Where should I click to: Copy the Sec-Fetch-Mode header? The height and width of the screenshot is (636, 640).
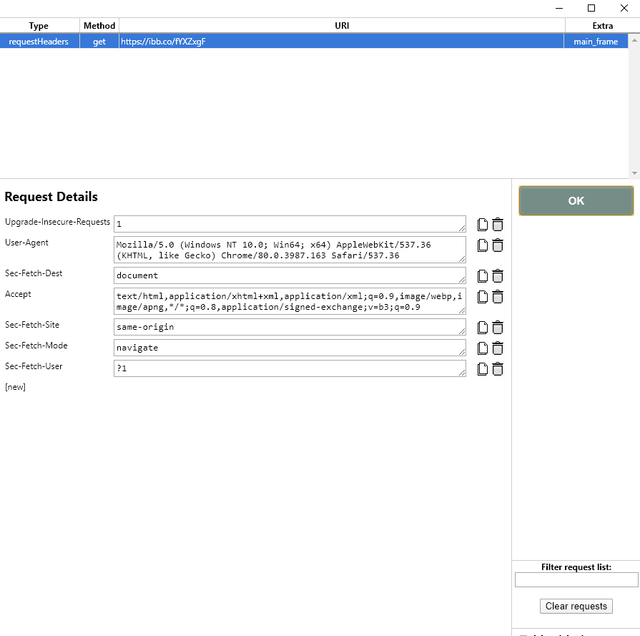(x=482, y=348)
